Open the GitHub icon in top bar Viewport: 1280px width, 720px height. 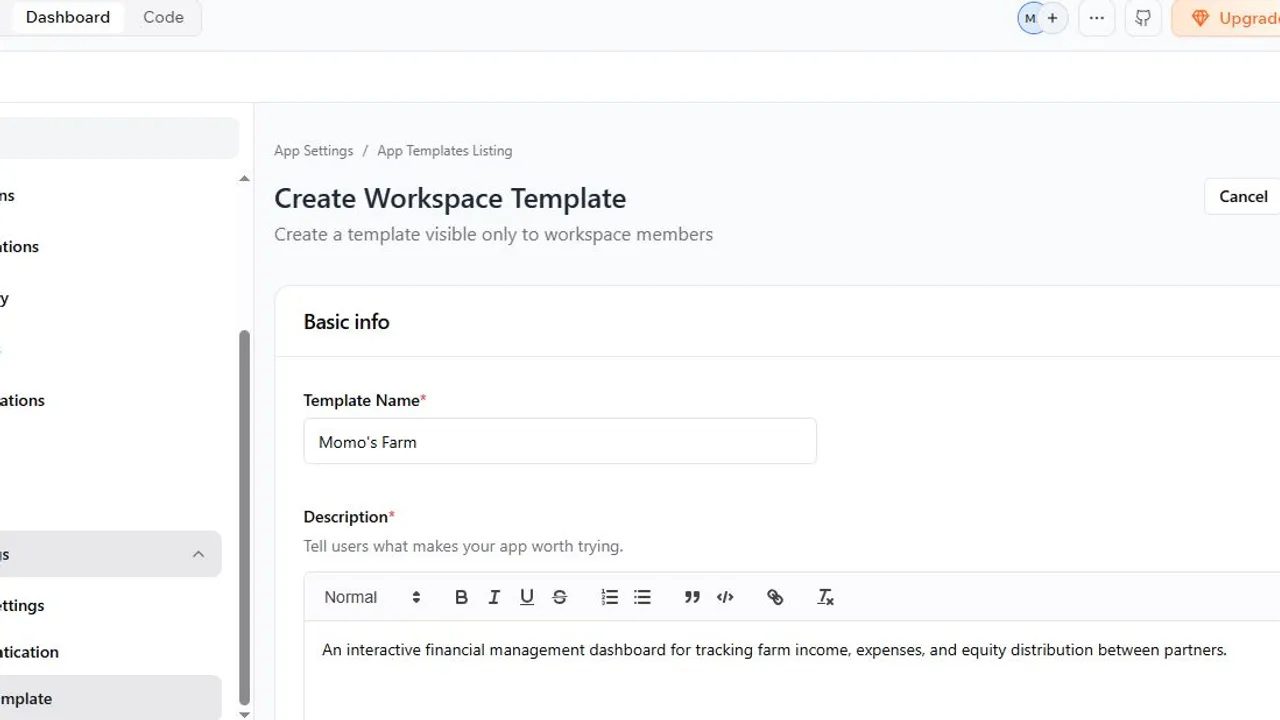(x=1143, y=18)
